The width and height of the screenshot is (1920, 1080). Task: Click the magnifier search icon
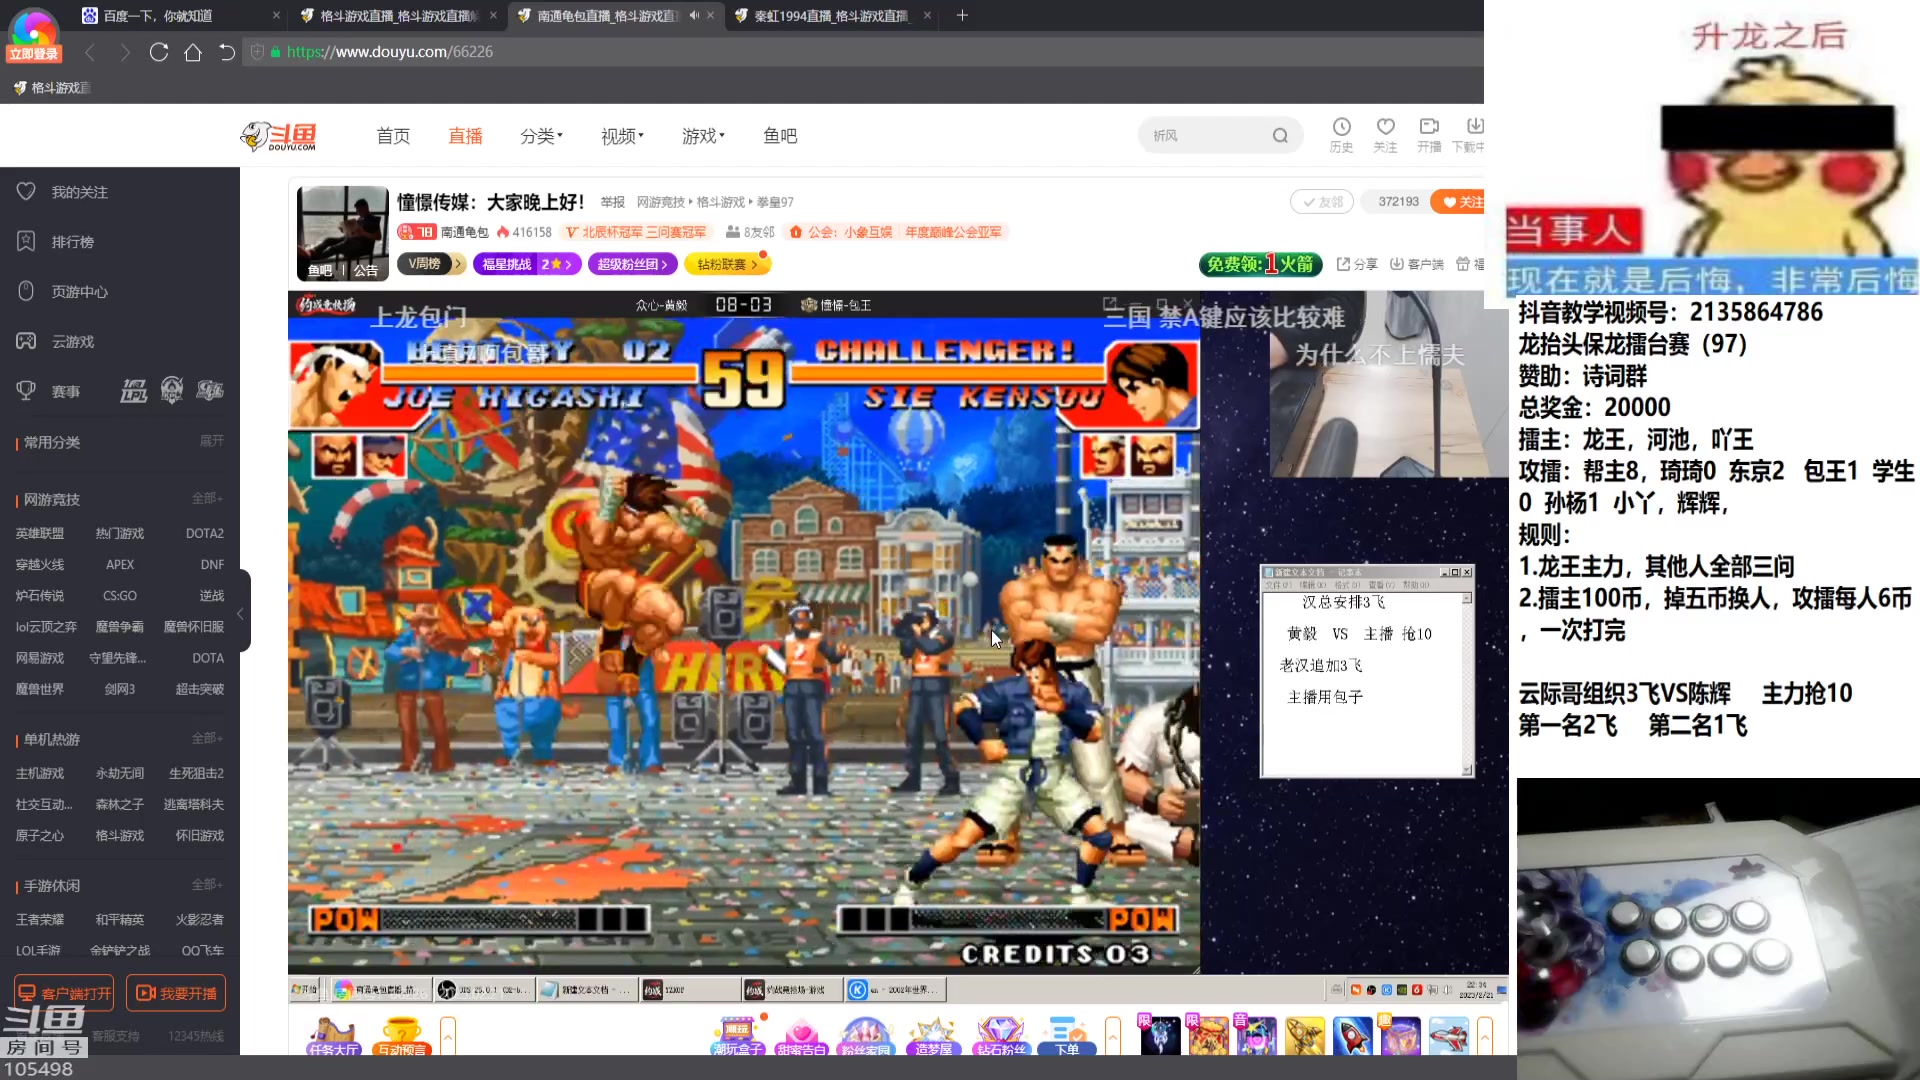point(1280,136)
